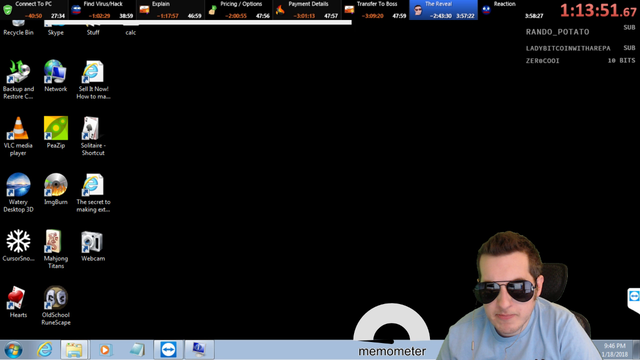640x360 pixels.
Task: Launch OldSchool RuneScape shortcut
Action: [56, 305]
